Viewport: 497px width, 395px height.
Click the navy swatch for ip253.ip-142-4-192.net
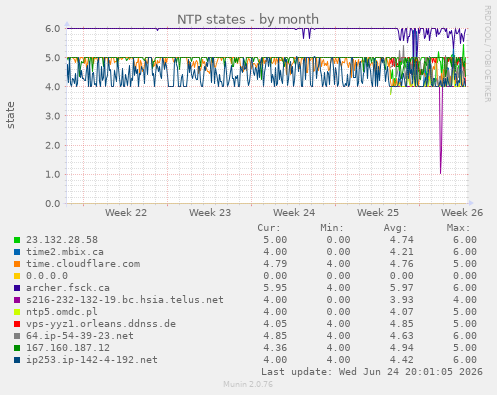point(17,360)
